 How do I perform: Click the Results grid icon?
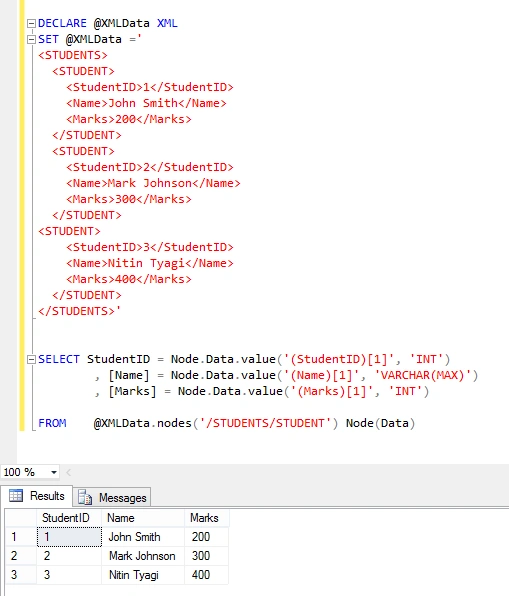pos(16,496)
